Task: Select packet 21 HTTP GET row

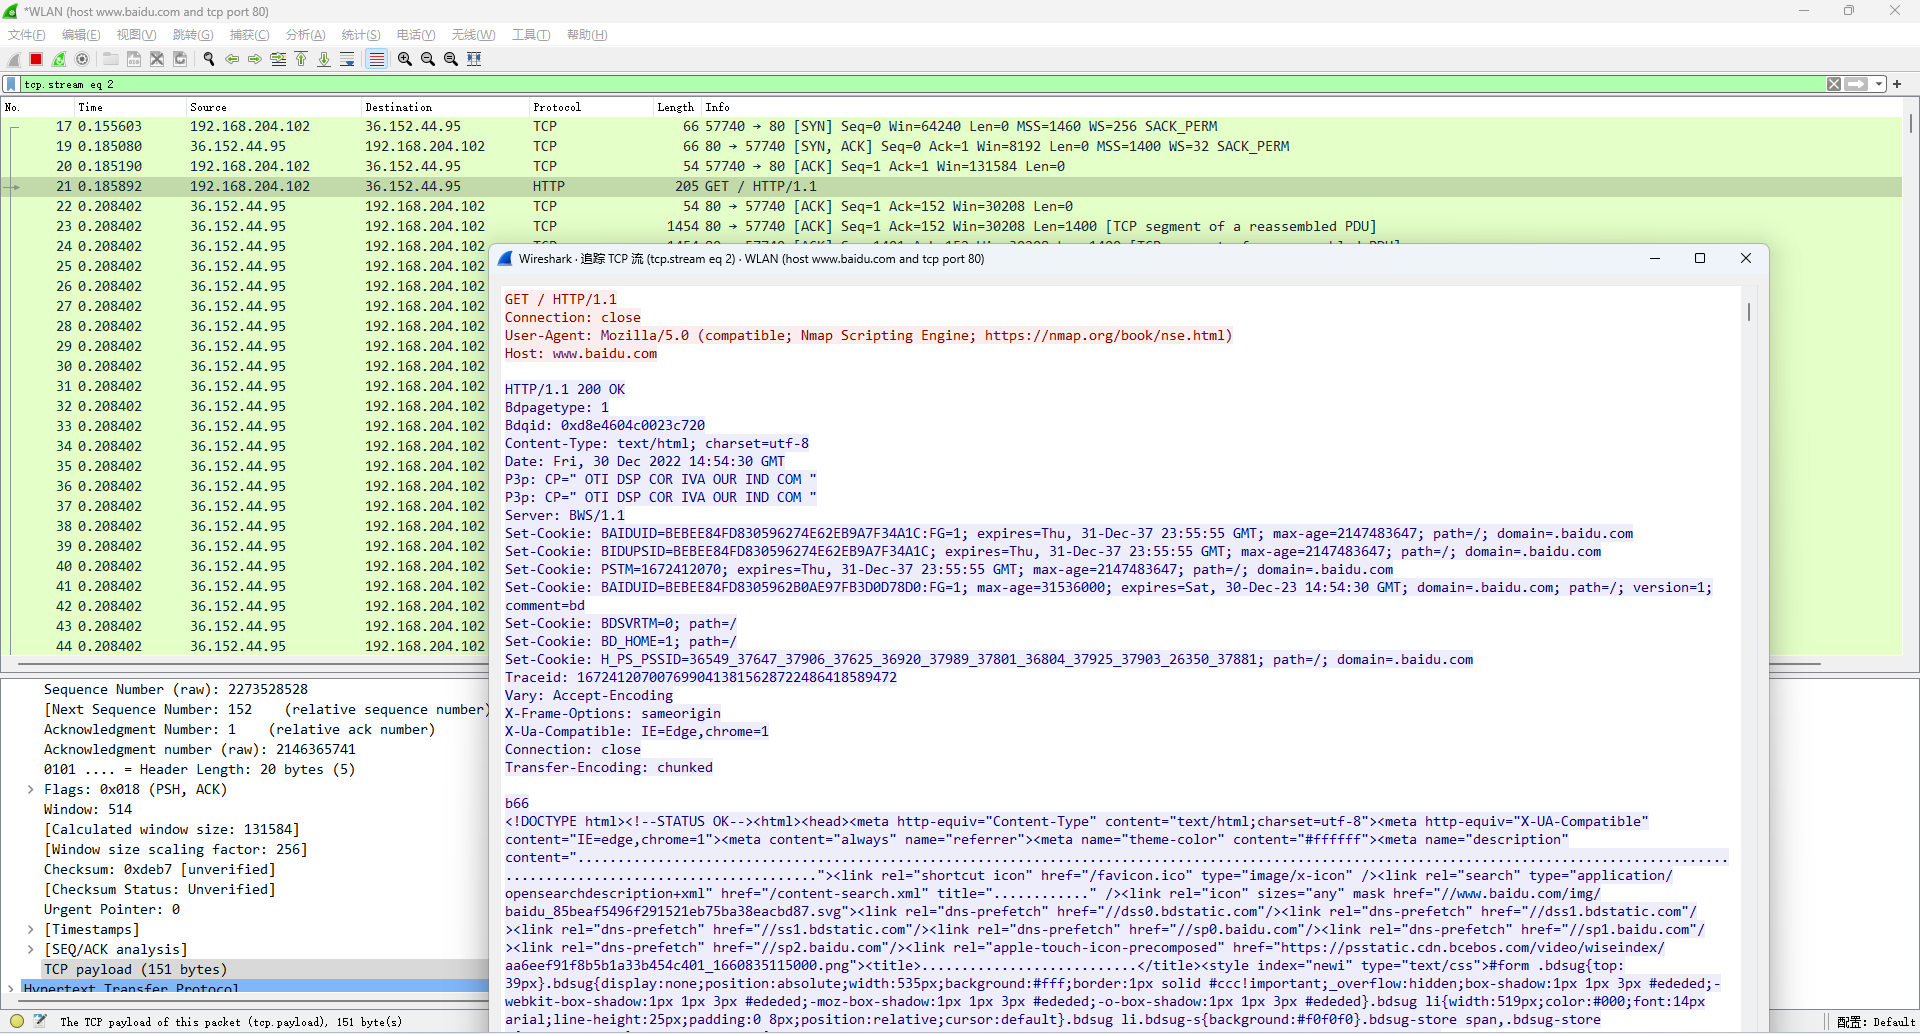Action: click(x=950, y=187)
